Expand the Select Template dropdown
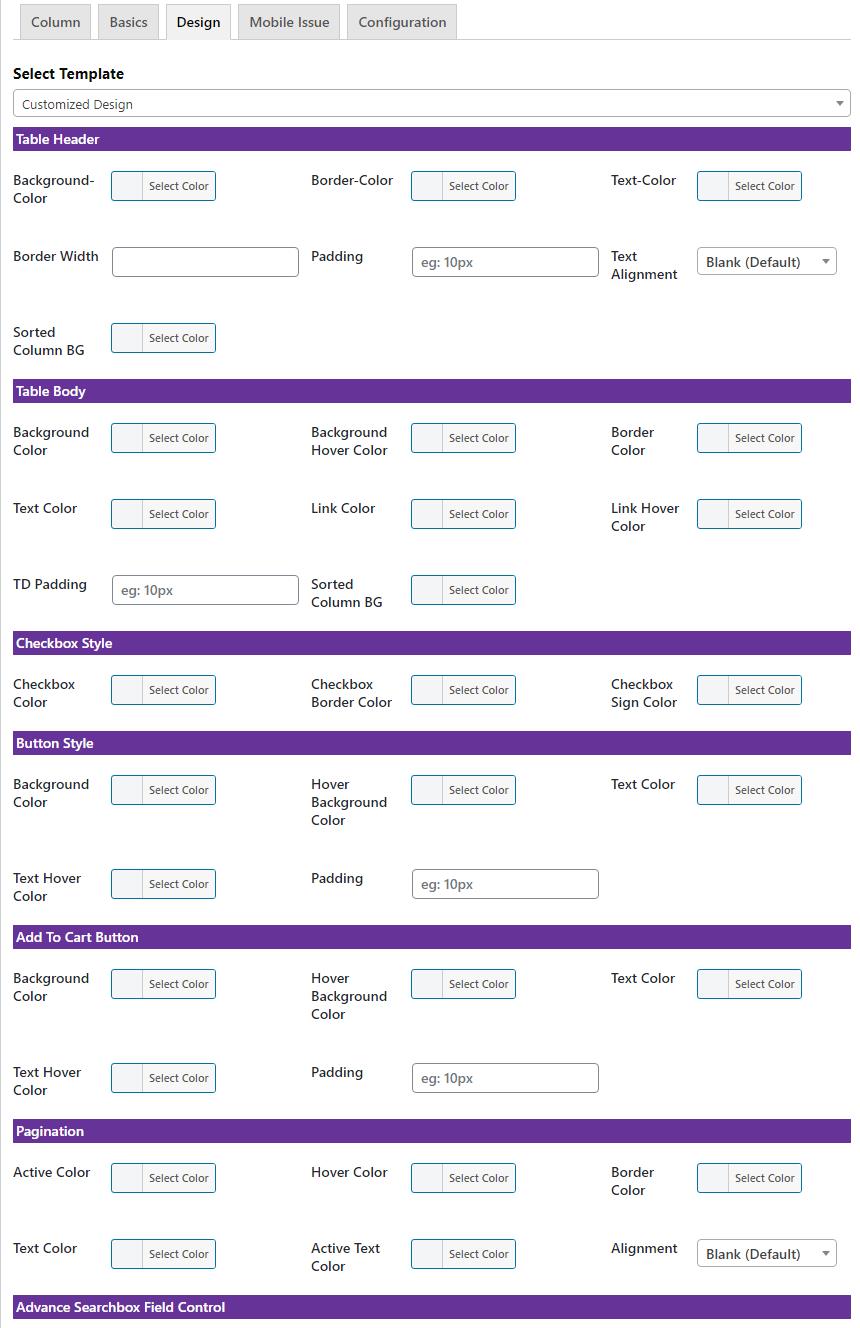The width and height of the screenshot is (860, 1328). (x=432, y=104)
